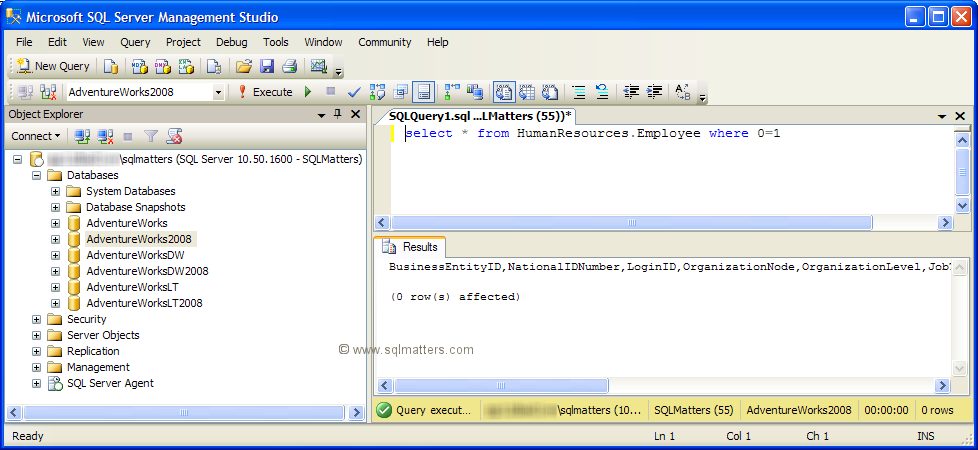This screenshot has height=450, width=978.
Task: Open the Community menu
Action: tap(384, 42)
